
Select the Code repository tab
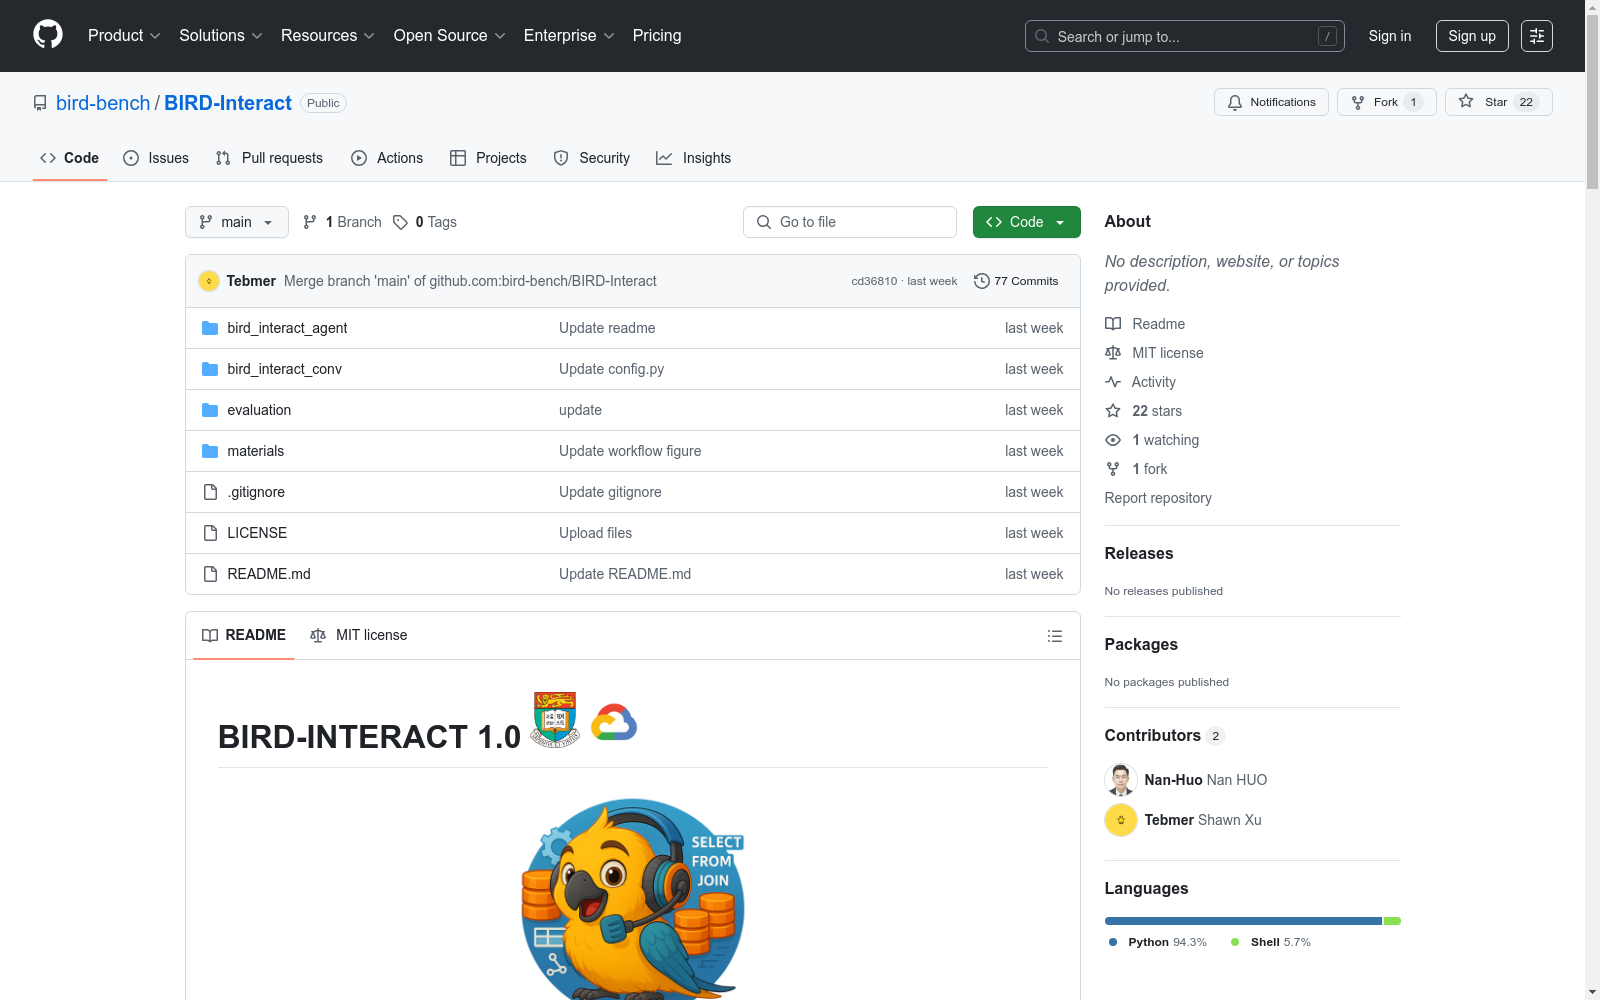70,158
